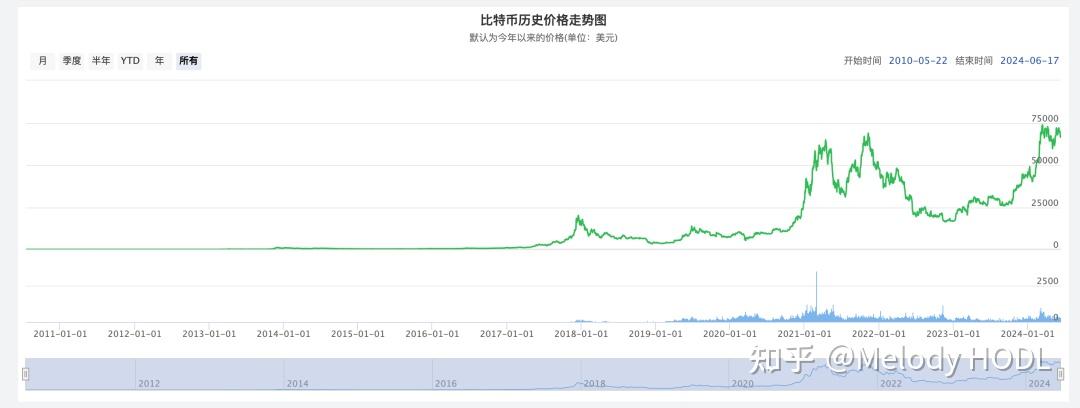Click the 2012 label in the navigator

click(x=148, y=383)
